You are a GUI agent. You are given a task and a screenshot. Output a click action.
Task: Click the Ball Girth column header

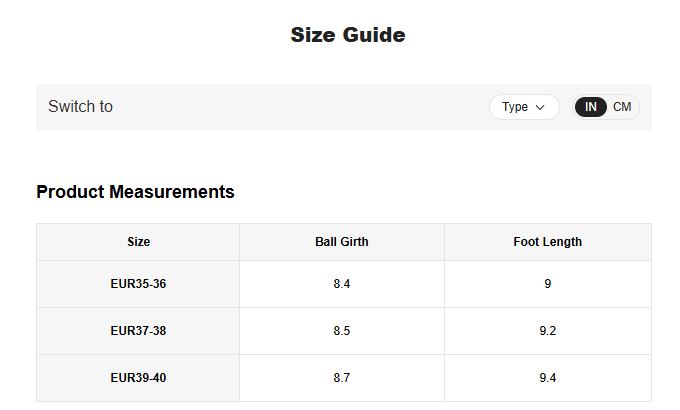tap(342, 242)
